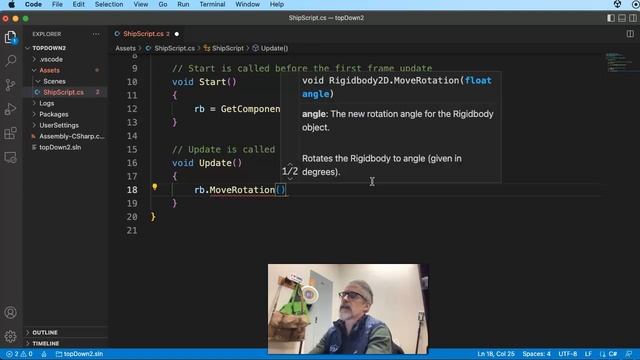Open the Code menu
Viewport: 640px width, 360px height.
[33, 4]
